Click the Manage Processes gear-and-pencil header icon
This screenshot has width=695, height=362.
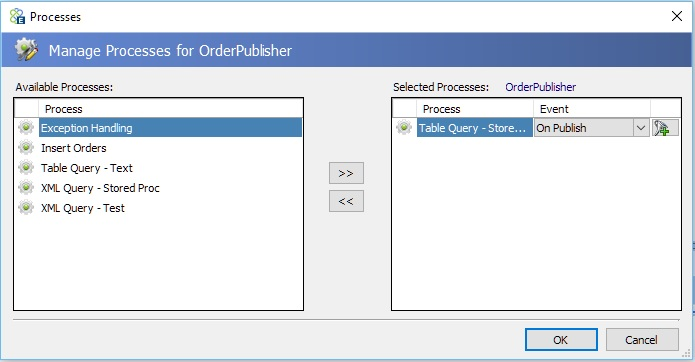(26, 49)
